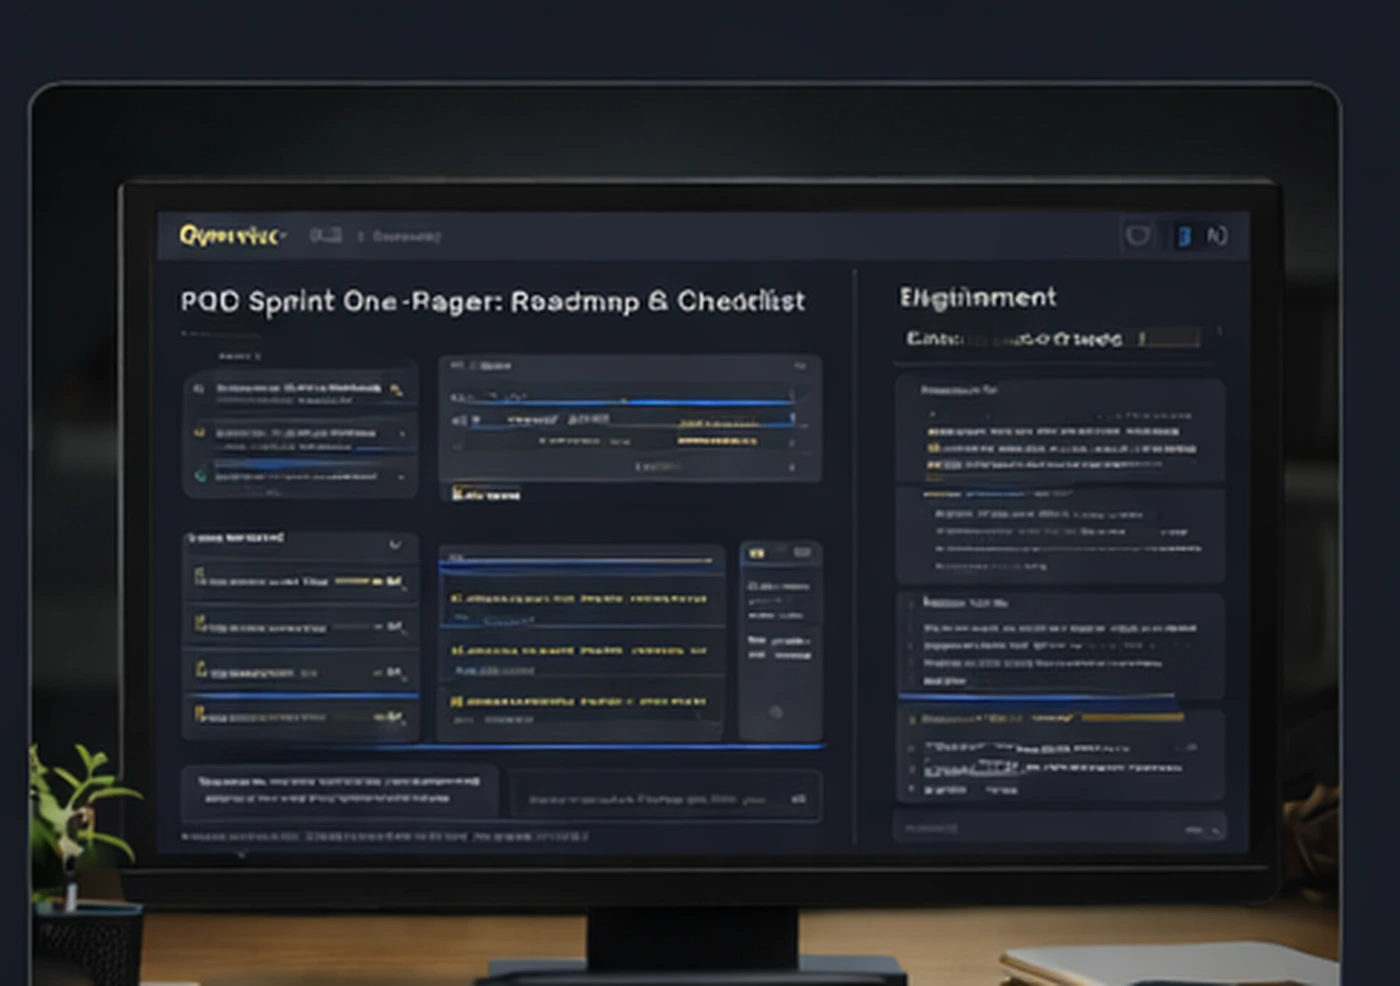Expand the chevron on the left checklist panel header
The height and width of the screenshot is (986, 1400).
coord(396,544)
